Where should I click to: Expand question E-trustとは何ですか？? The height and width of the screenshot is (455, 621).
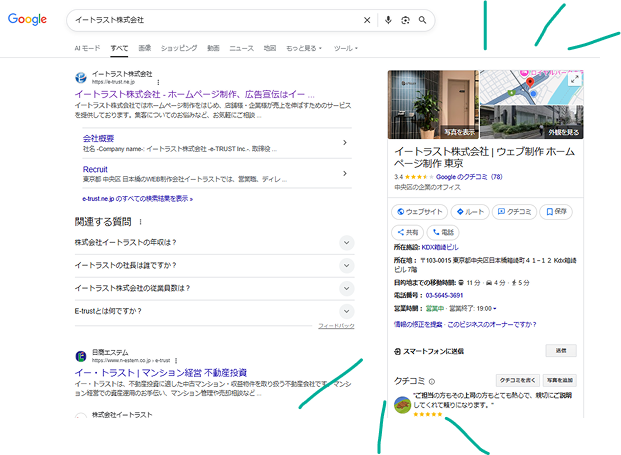(347, 311)
